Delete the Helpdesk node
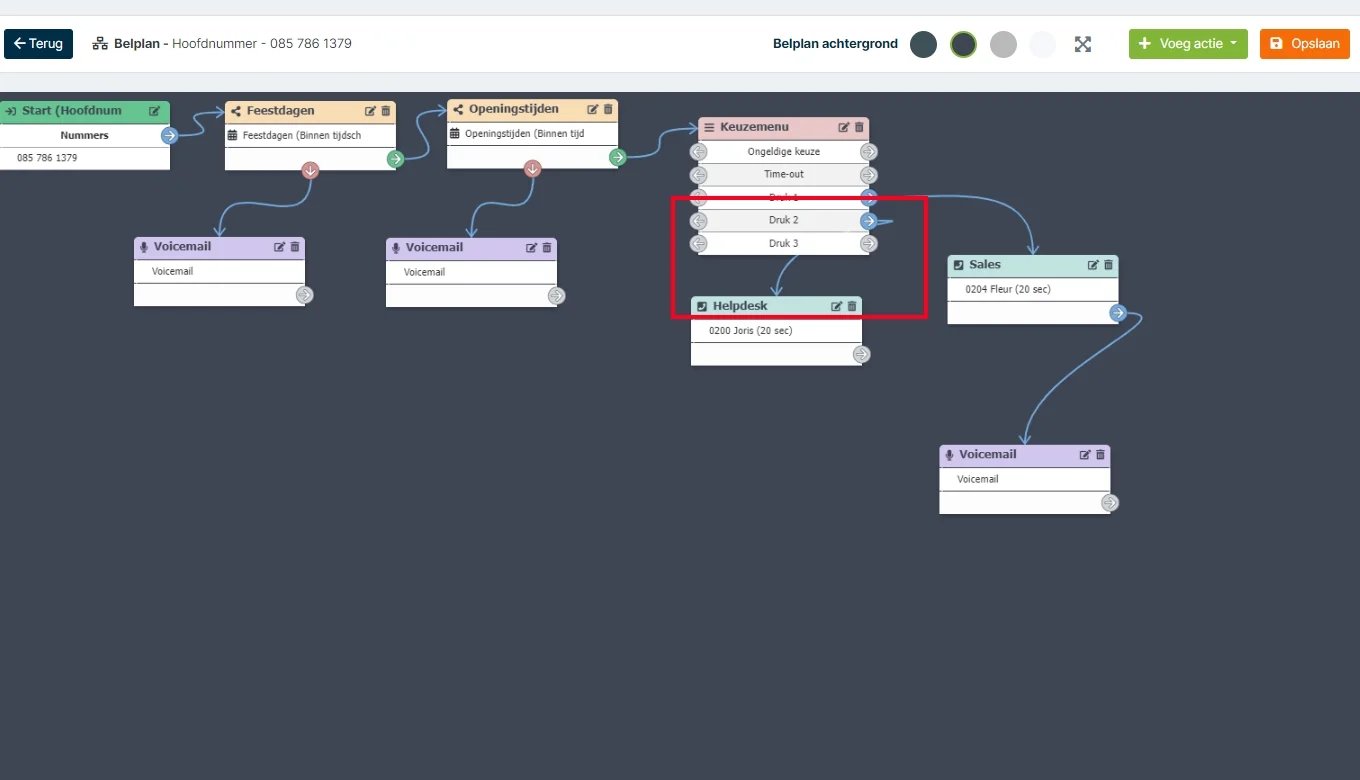Screen dimensions: 1360x780 click(852, 306)
